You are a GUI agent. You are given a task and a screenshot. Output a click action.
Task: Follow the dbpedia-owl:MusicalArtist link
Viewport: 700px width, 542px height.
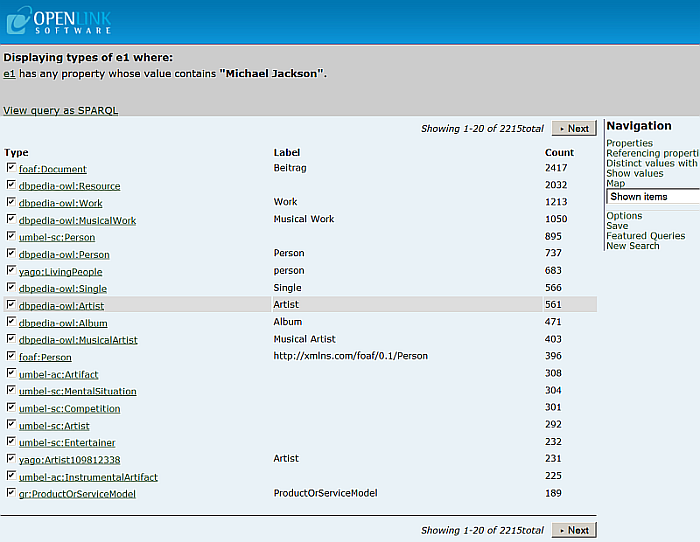tap(79, 340)
